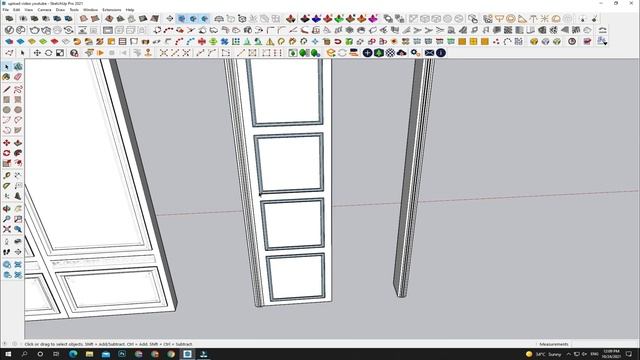Open the taskbar search icon
This screenshot has height=360, width=640.
click(x=24, y=354)
